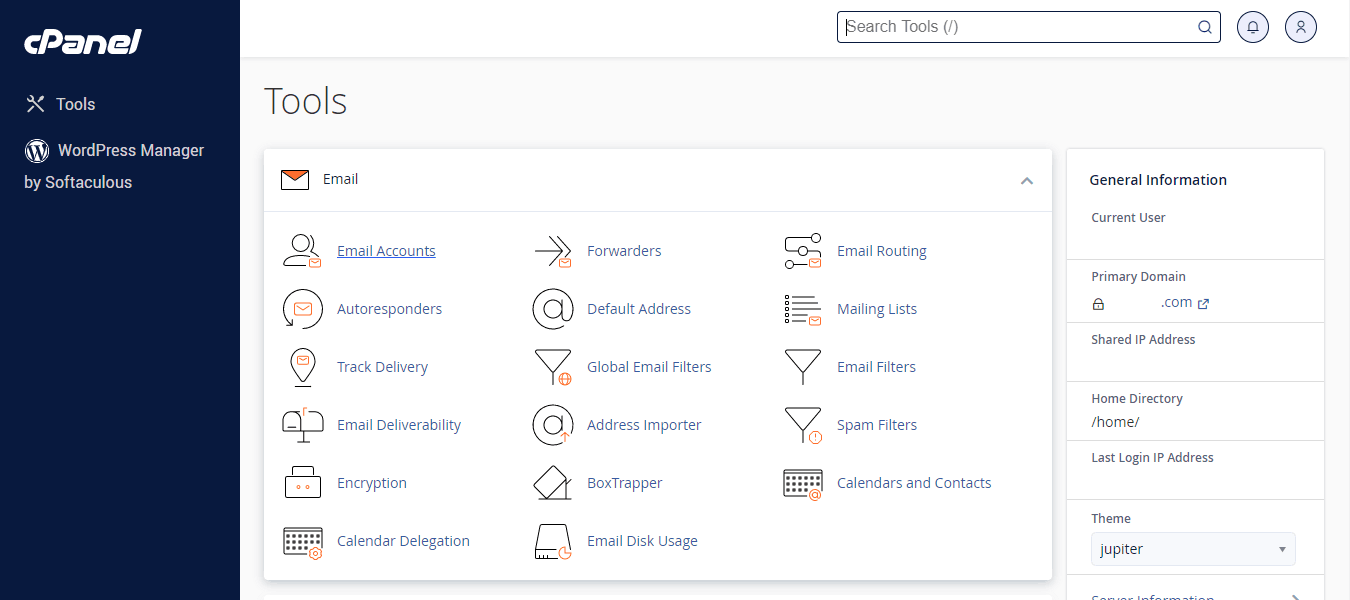Open the Email Deliverability link
The image size is (1350, 600).
399,425
